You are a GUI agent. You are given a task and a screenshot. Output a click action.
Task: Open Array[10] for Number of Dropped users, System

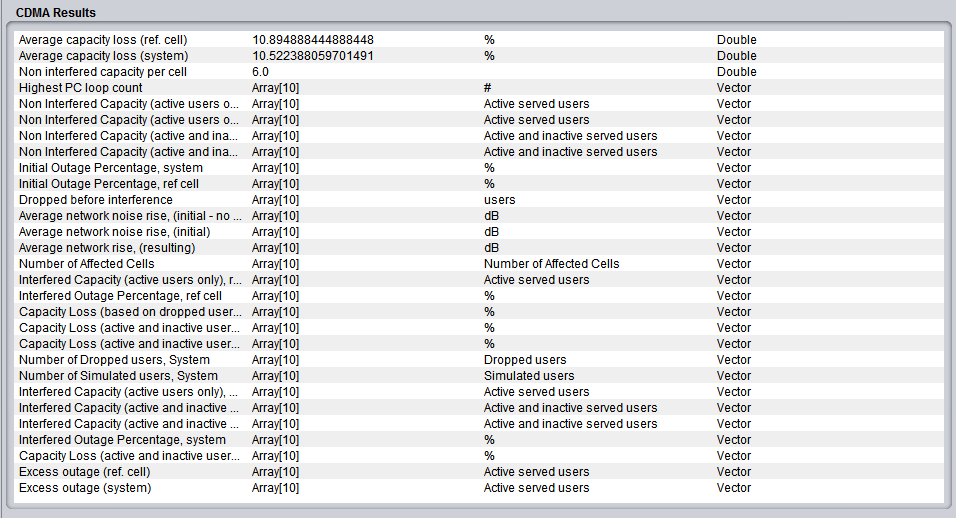pos(276,360)
